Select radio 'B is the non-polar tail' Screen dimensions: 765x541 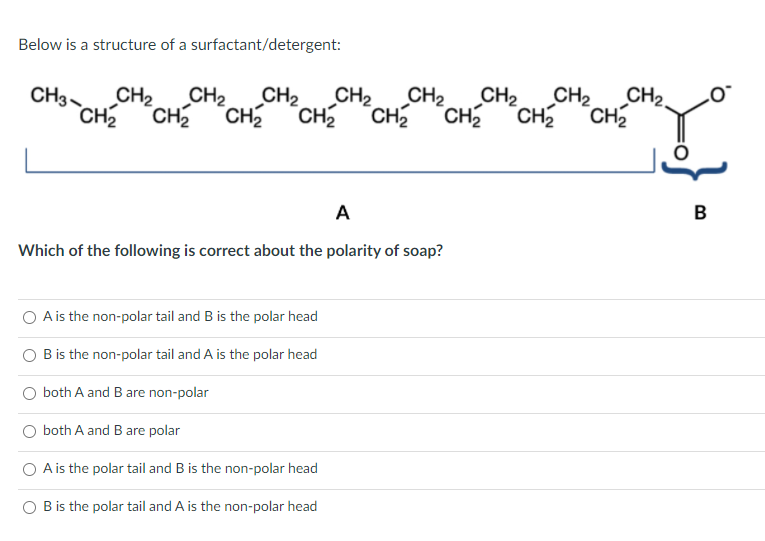(30, 356)
